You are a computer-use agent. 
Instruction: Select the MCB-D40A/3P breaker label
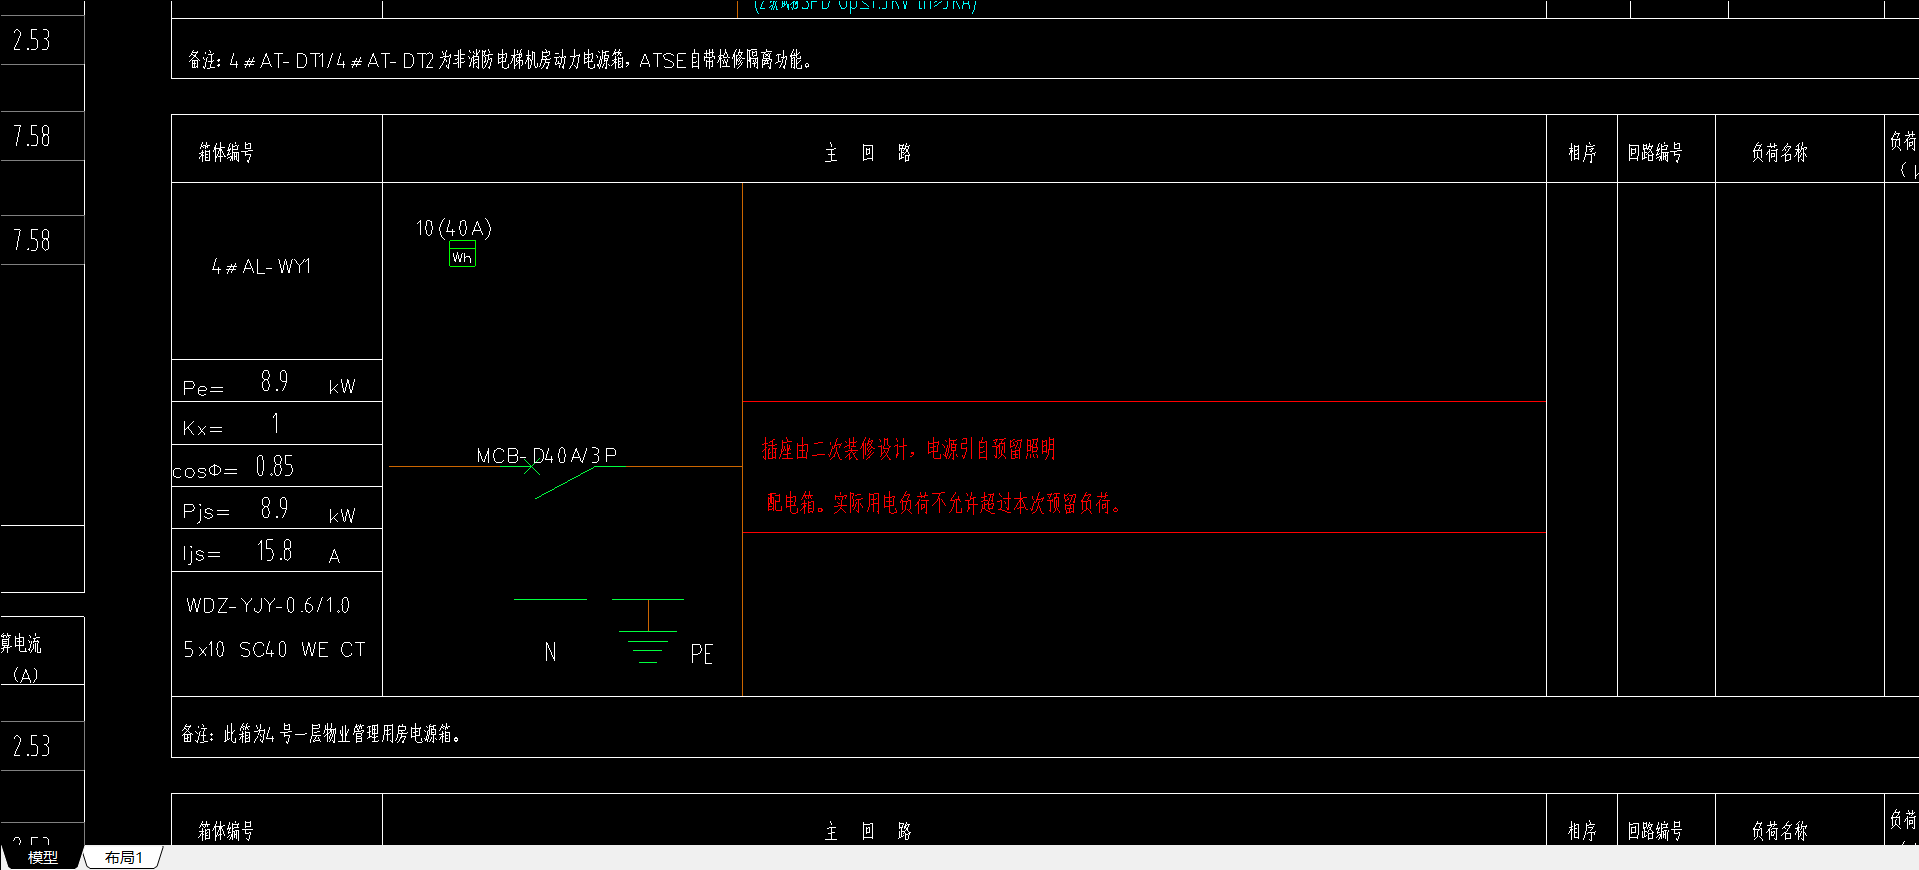click(x=547, y=455)
